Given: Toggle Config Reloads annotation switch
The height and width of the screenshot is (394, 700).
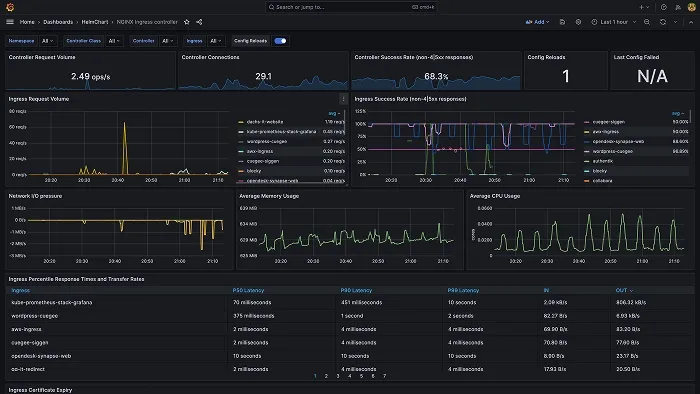Looking at the screenshot, I should click(x=280, y=41).
